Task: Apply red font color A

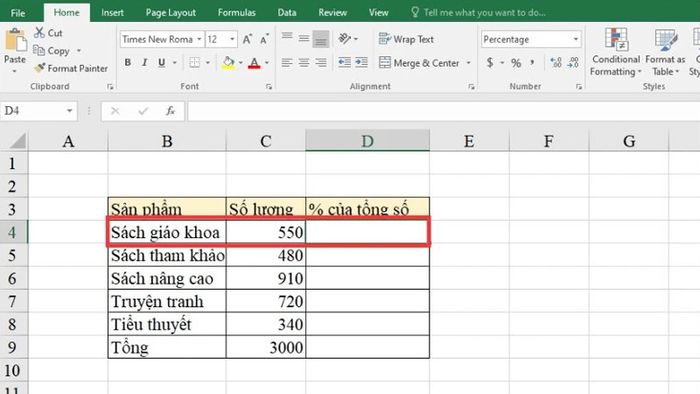Action: (254, 62)
